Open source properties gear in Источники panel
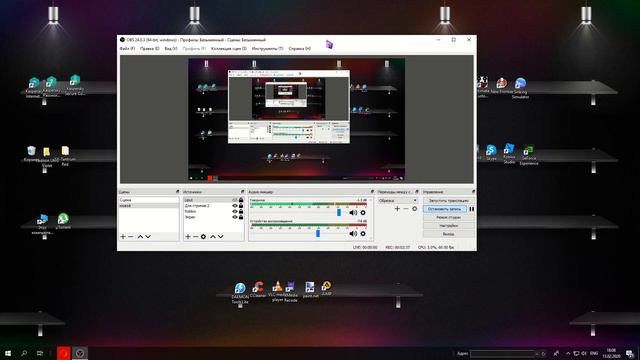The height and width of the screenshot is (360, 640). coord(203,237)
